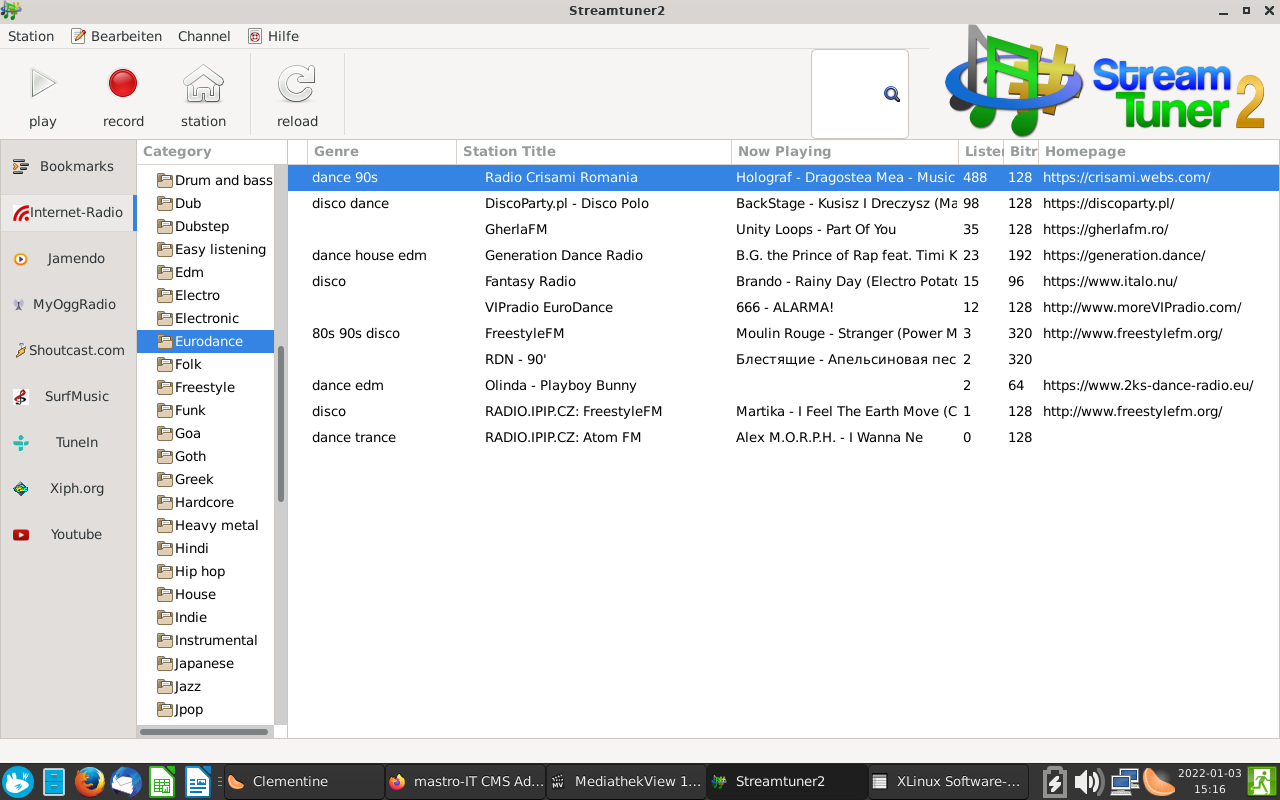Viewport: 1280px width, 800px height.
Task: Click the volume speaker tray icon
Action: [x=1088, y=782]
